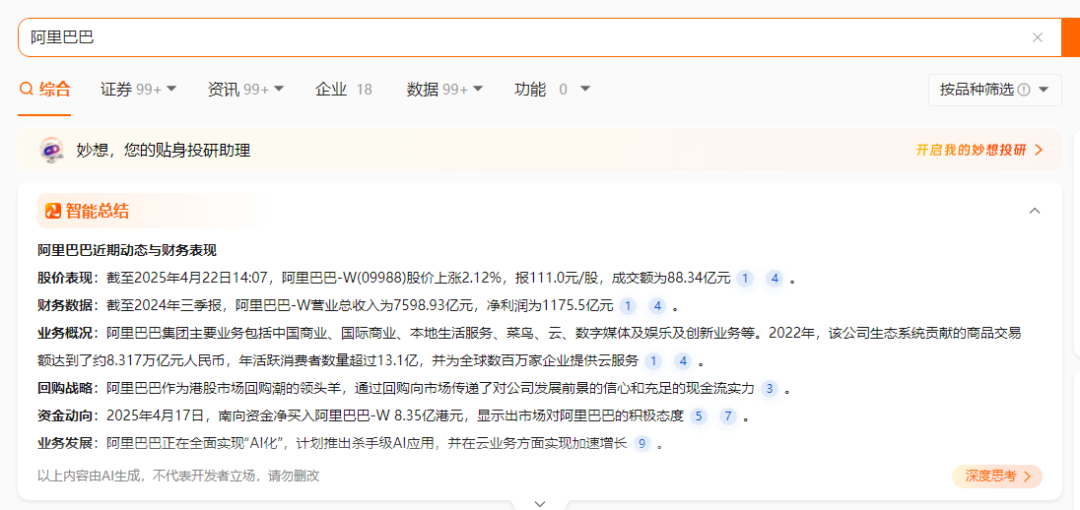Viewport: 1080px width, 510px height.
Task: Click the info icon next to 按品种筛选
Action: coord(1024,90)
